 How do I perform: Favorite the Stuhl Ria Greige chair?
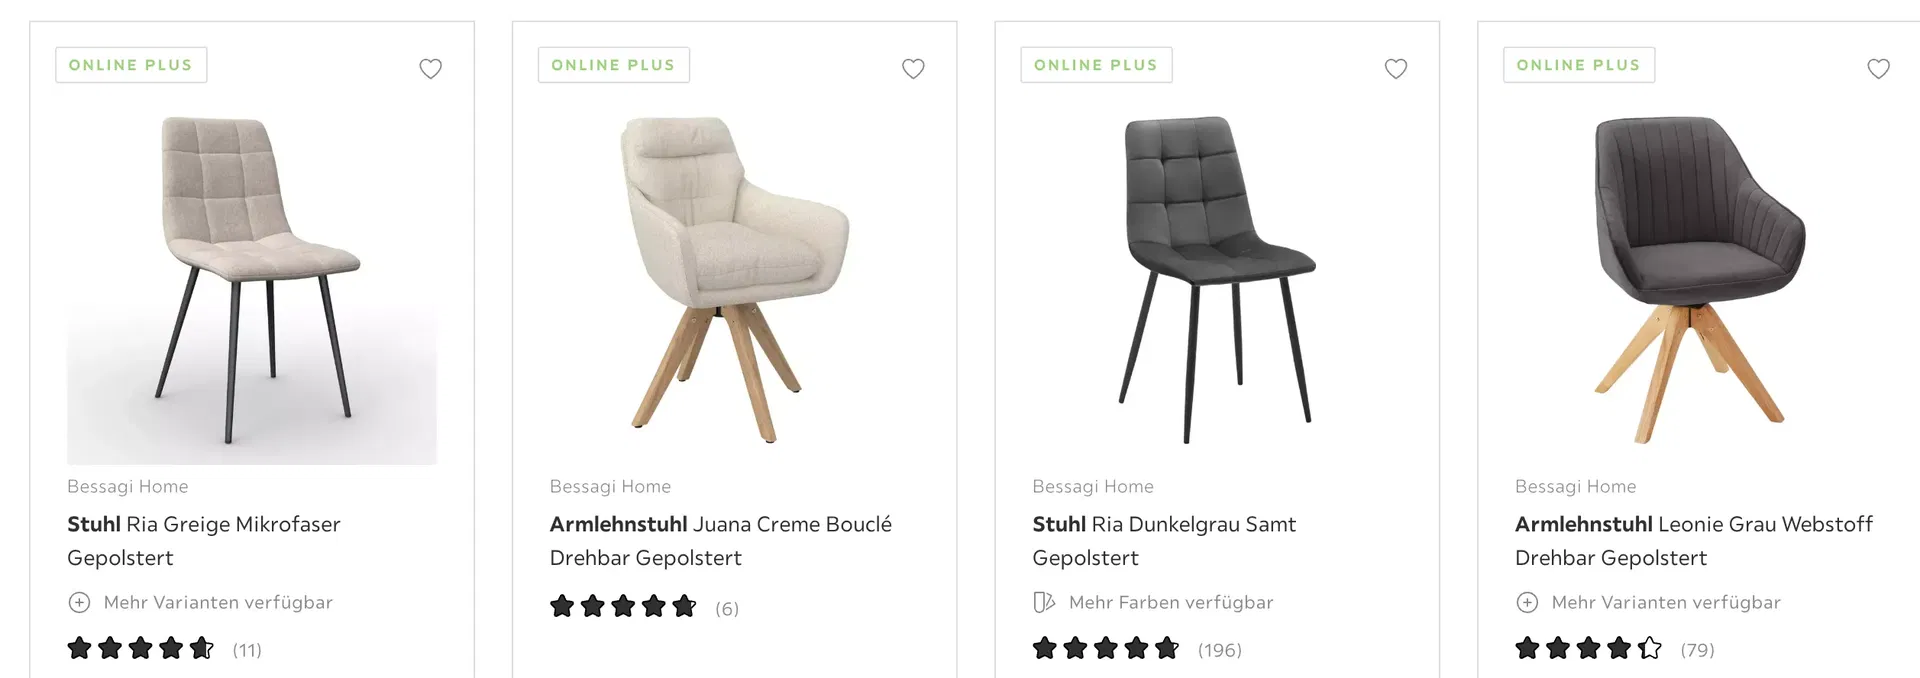point(430,69)
